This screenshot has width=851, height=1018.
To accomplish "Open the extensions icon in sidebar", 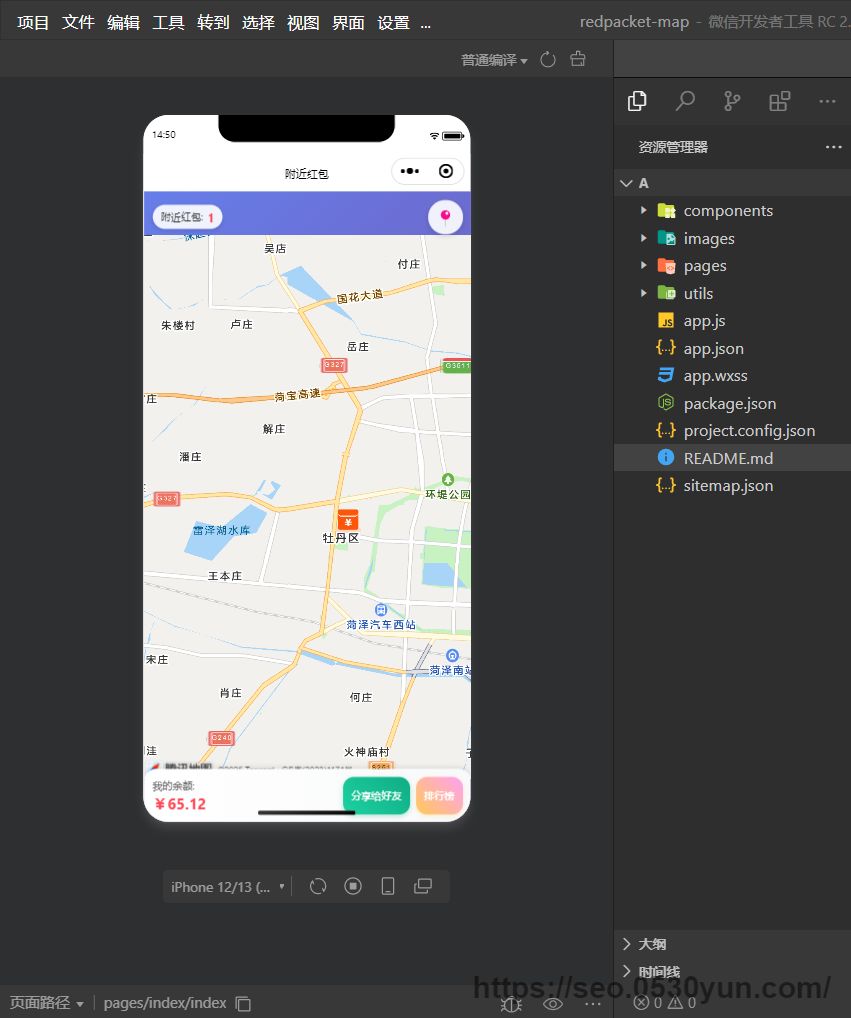I will [779, 101].
